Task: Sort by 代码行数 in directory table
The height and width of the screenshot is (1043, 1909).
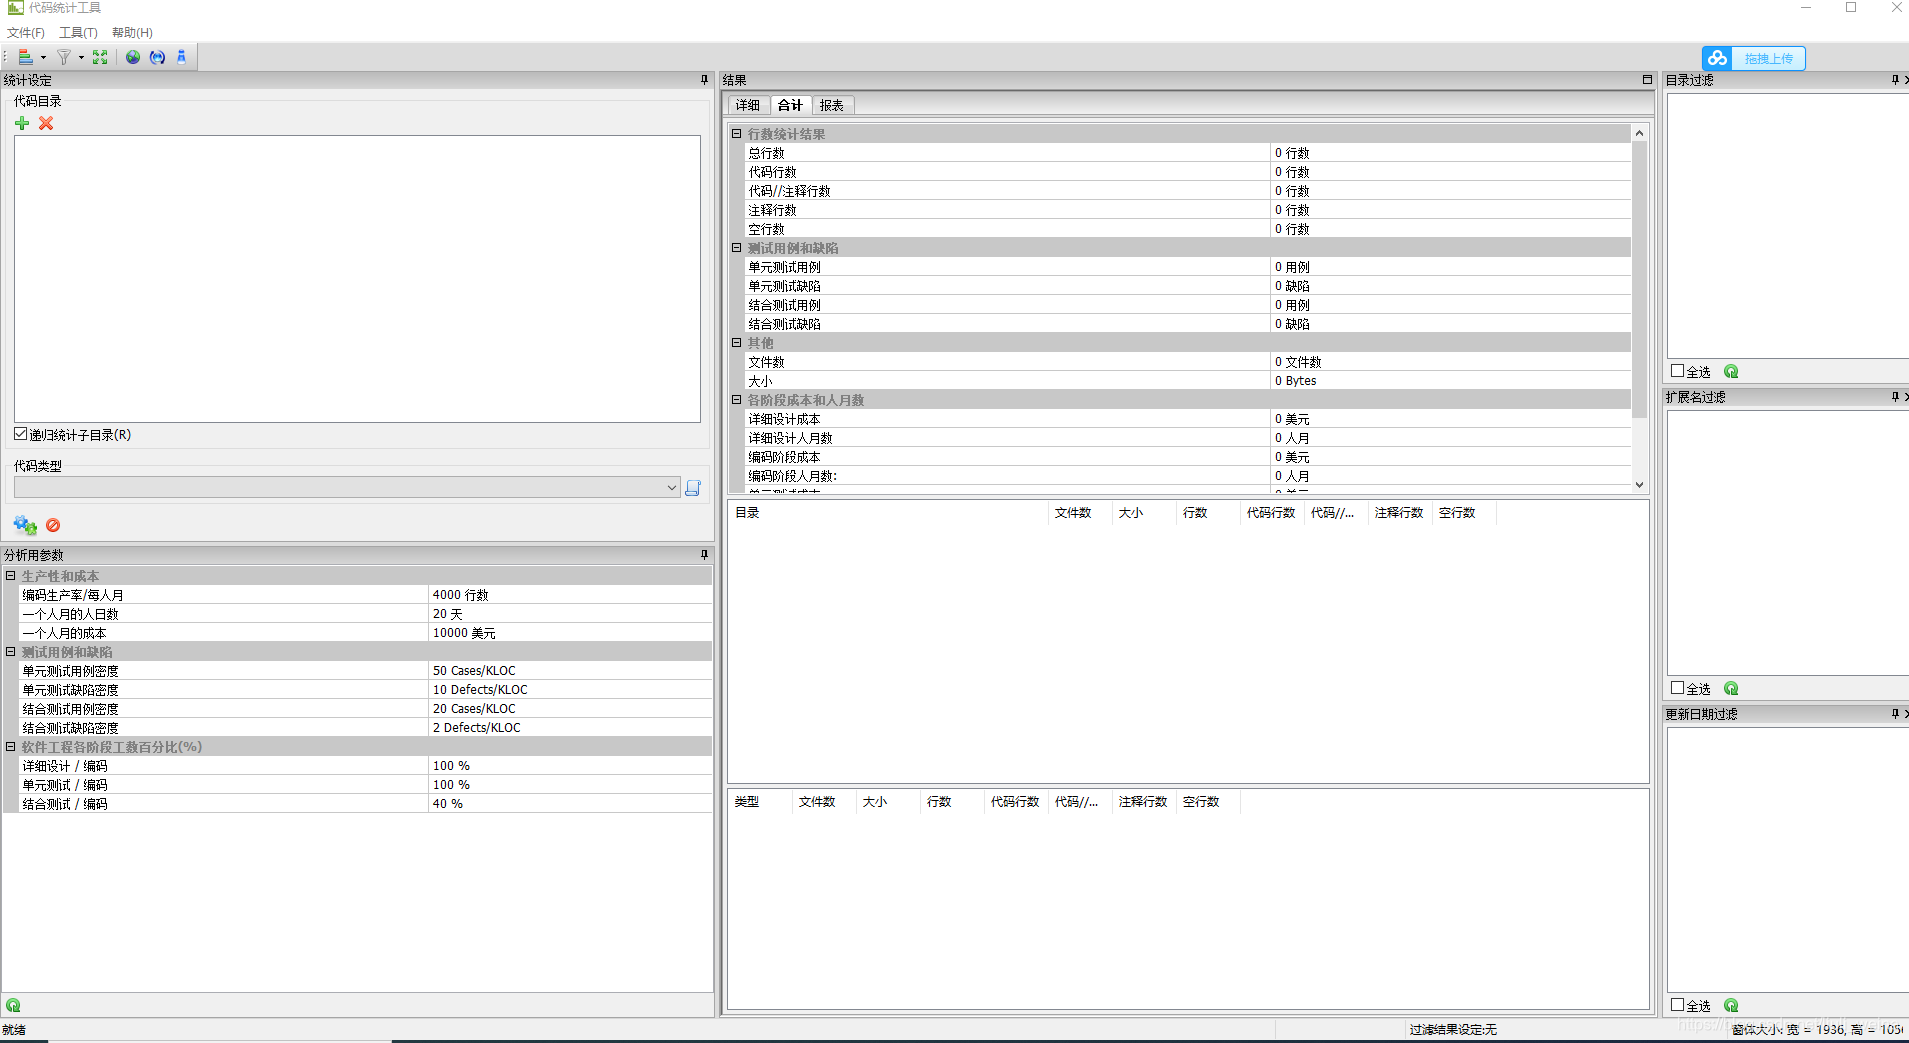Action: [x=1271, y=512]
